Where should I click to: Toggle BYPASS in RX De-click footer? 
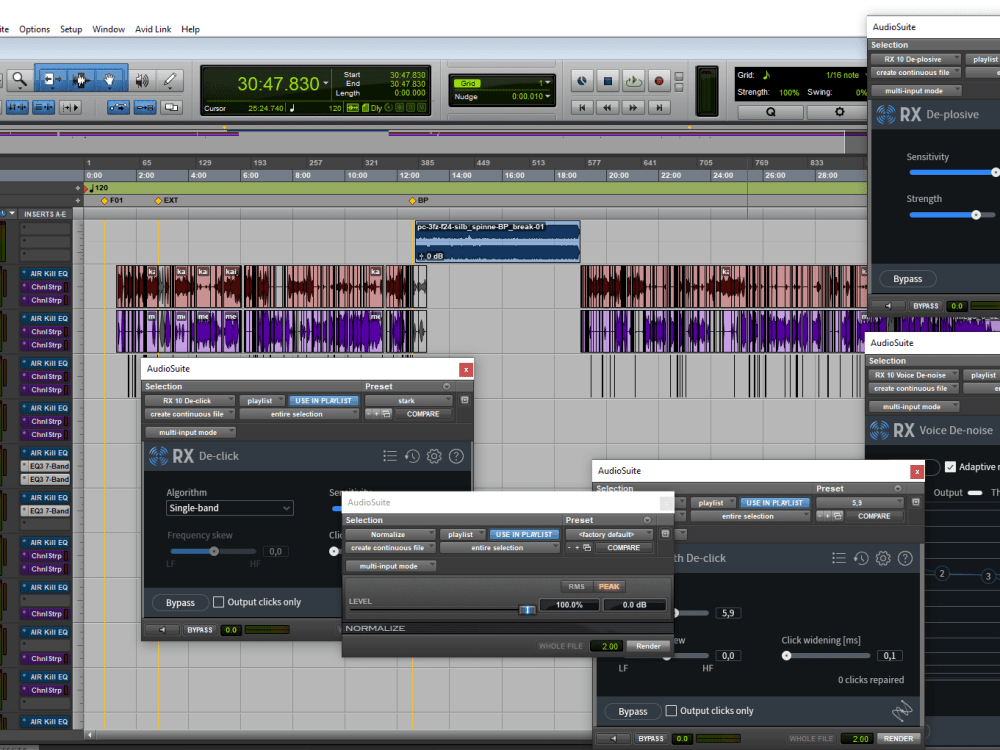tap(200, 629)
